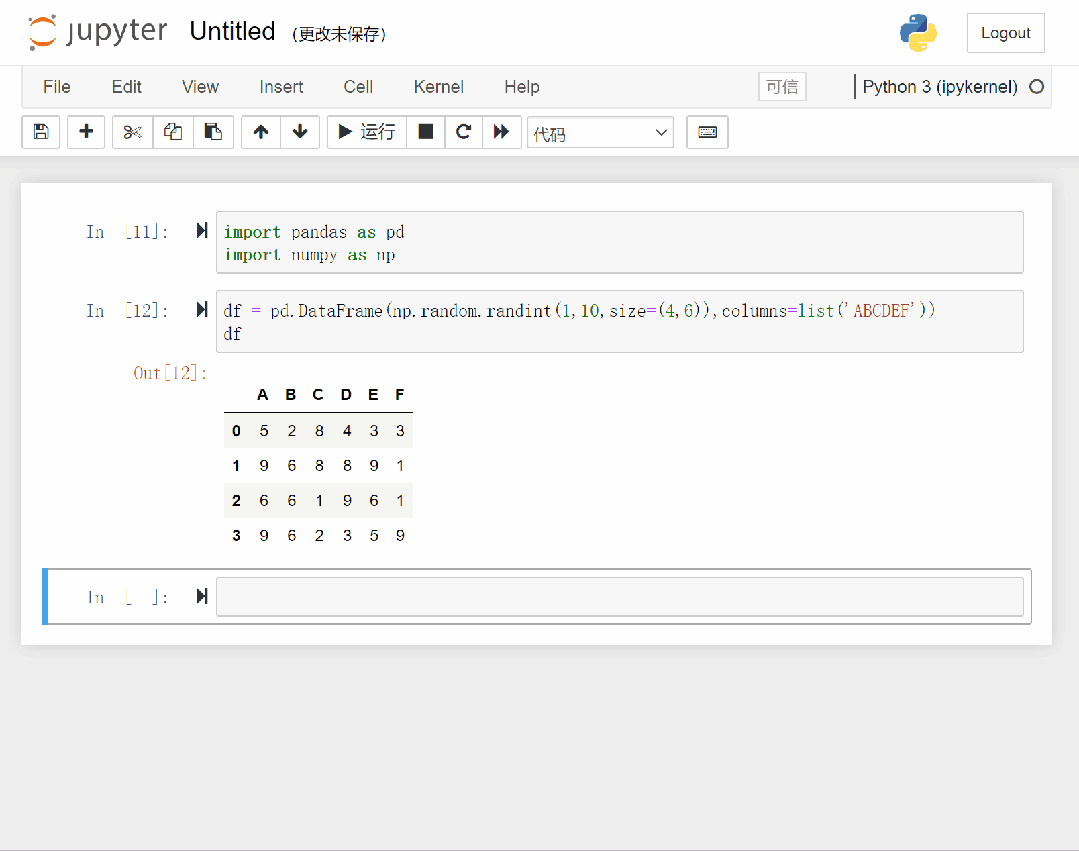Move the selected cell up
The image size is (1079, 851).
[260, 131]
